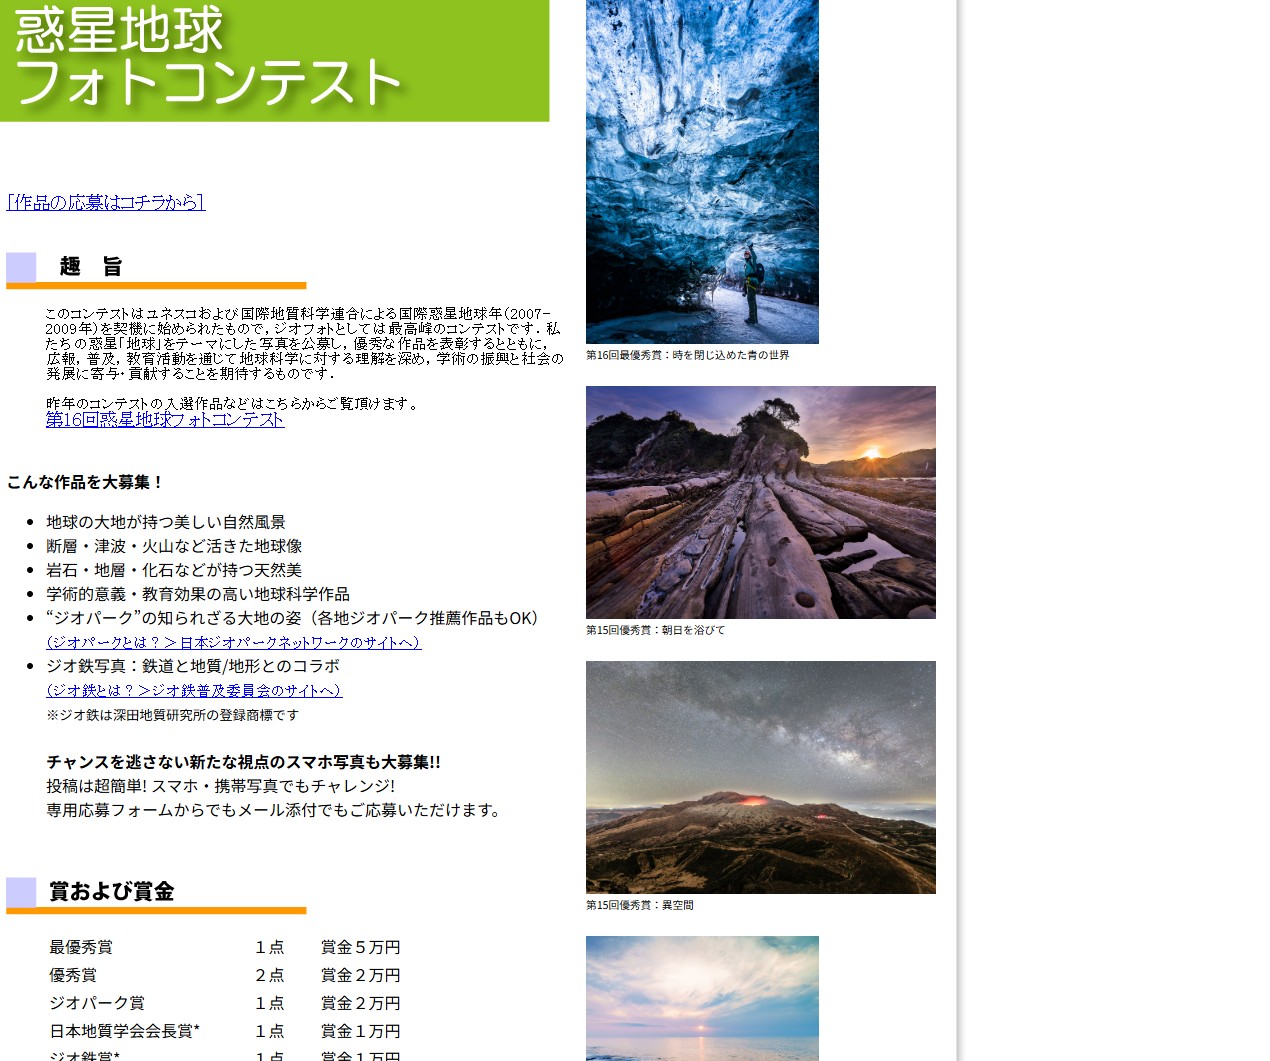Click the purple square beside 賞および賞金 heading
The width and height of the screenshot is (1270, 1061).
pyautogui.click(x=21, y=891)
